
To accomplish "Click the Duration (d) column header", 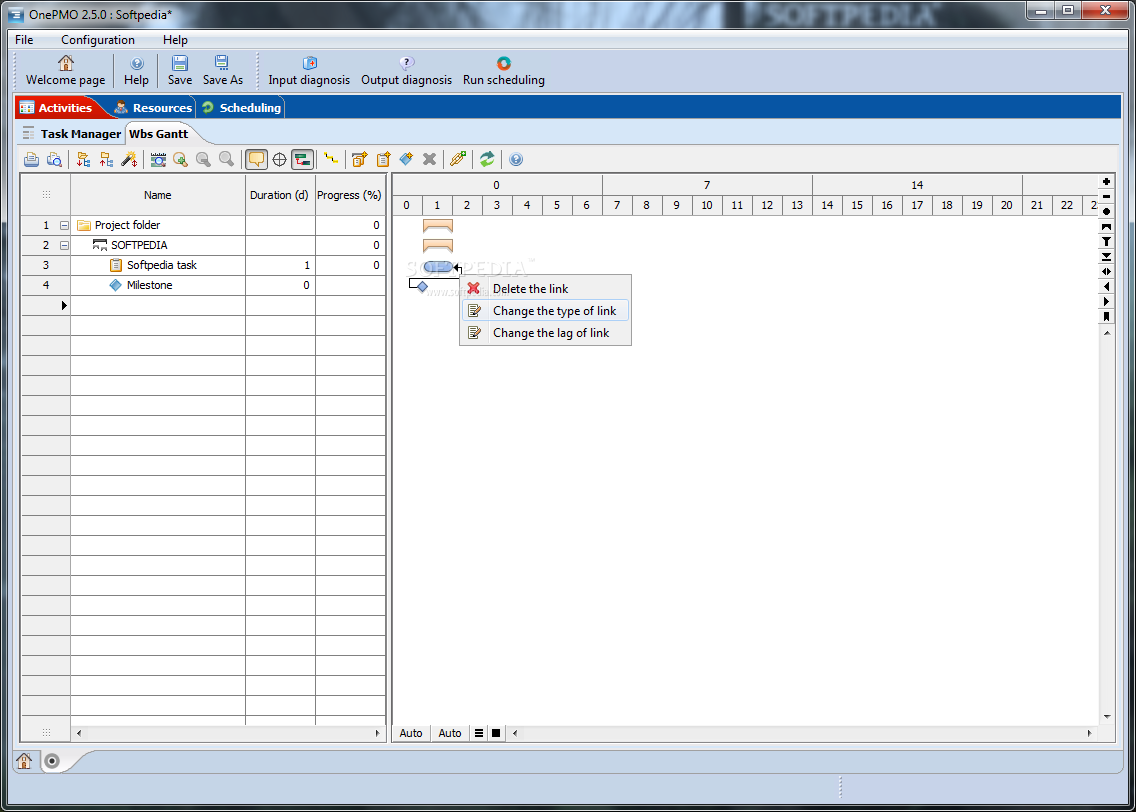I will pos(280,195).
